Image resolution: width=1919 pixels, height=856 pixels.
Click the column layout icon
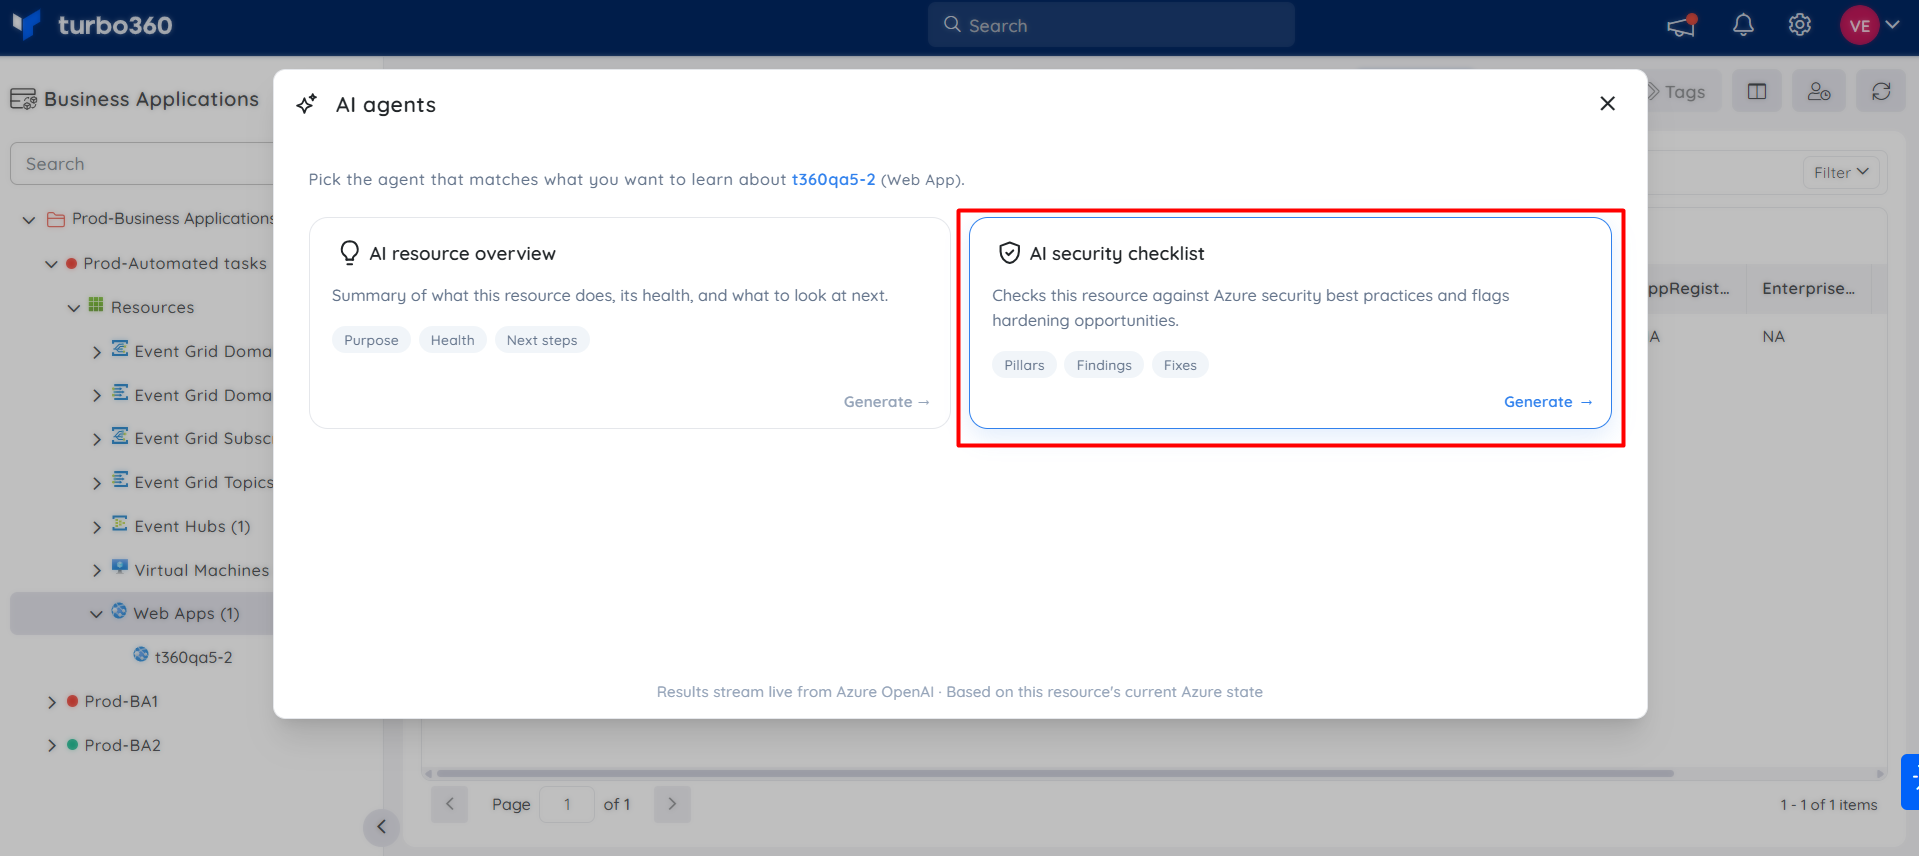[x=1757, y=92]
